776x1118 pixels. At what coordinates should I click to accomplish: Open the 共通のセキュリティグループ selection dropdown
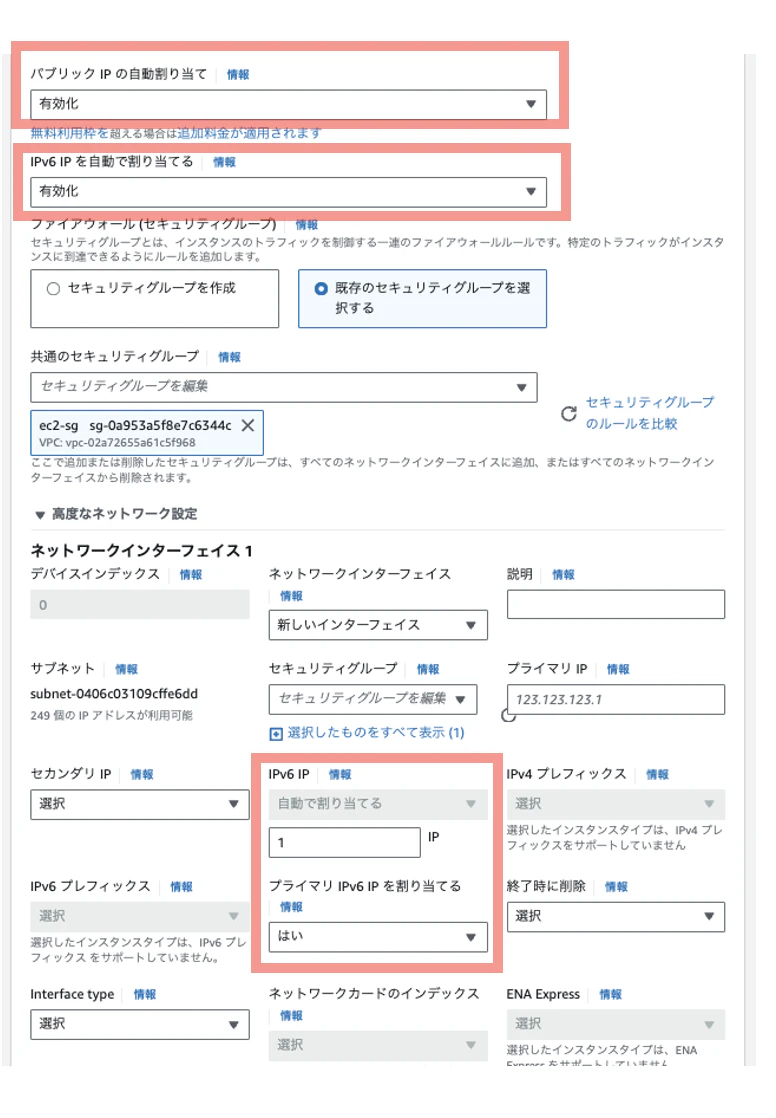284,387
